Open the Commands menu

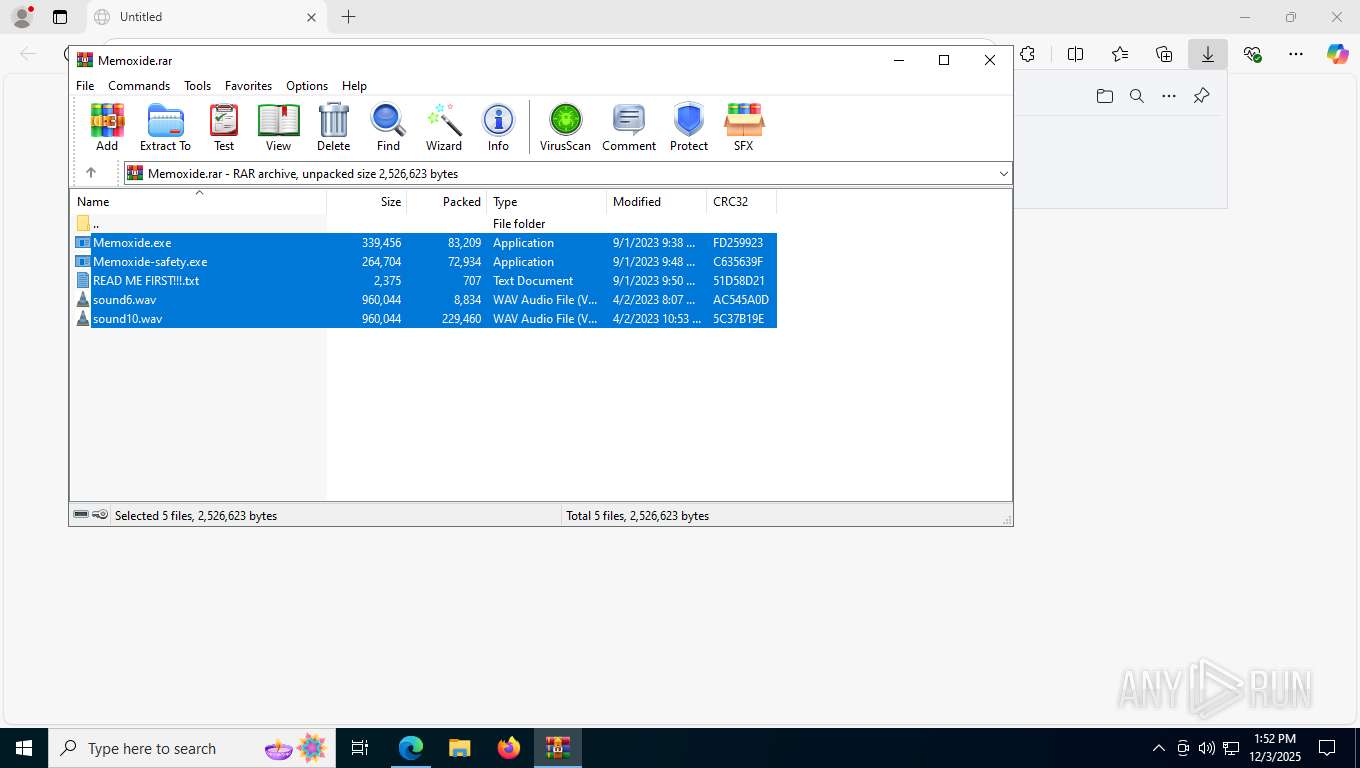(x=139, y=86)
